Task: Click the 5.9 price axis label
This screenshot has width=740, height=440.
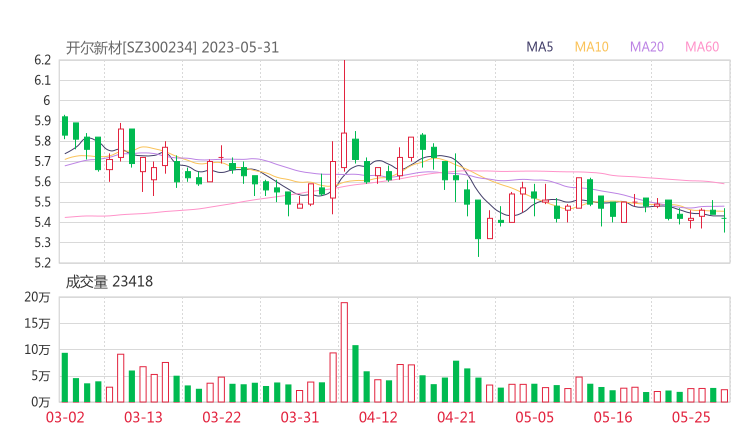Action: coord(42,121)
